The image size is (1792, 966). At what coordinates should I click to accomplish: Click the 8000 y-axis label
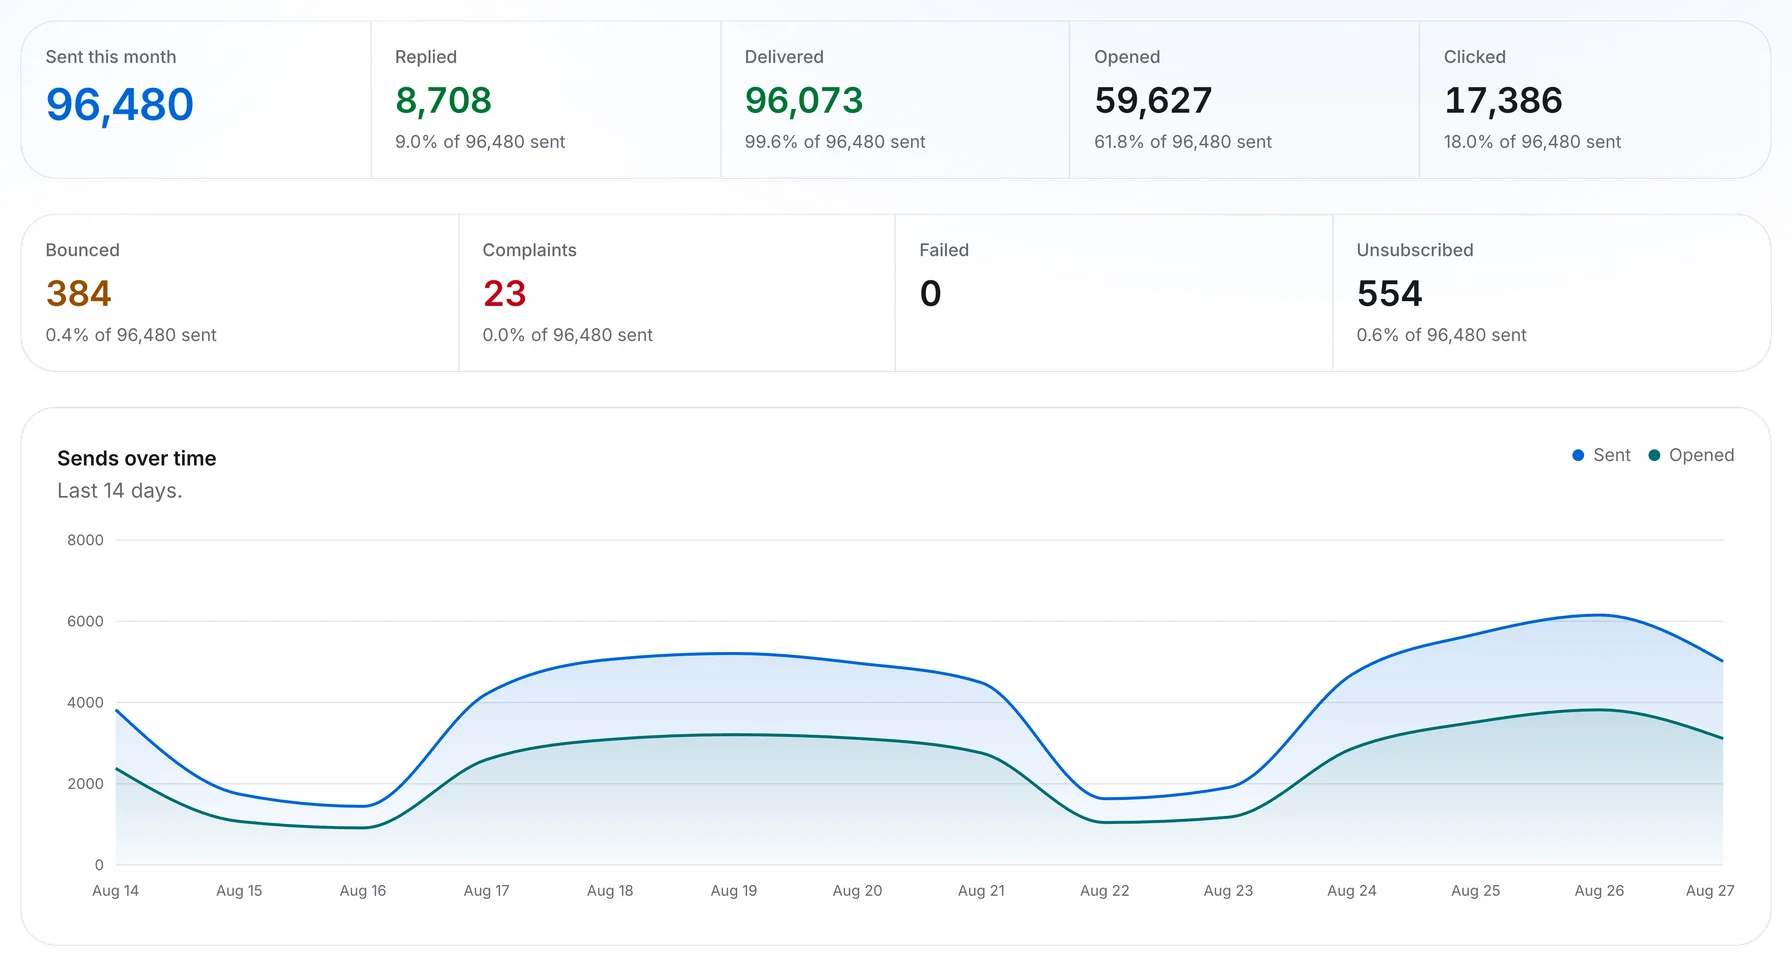tap(85, 540)
